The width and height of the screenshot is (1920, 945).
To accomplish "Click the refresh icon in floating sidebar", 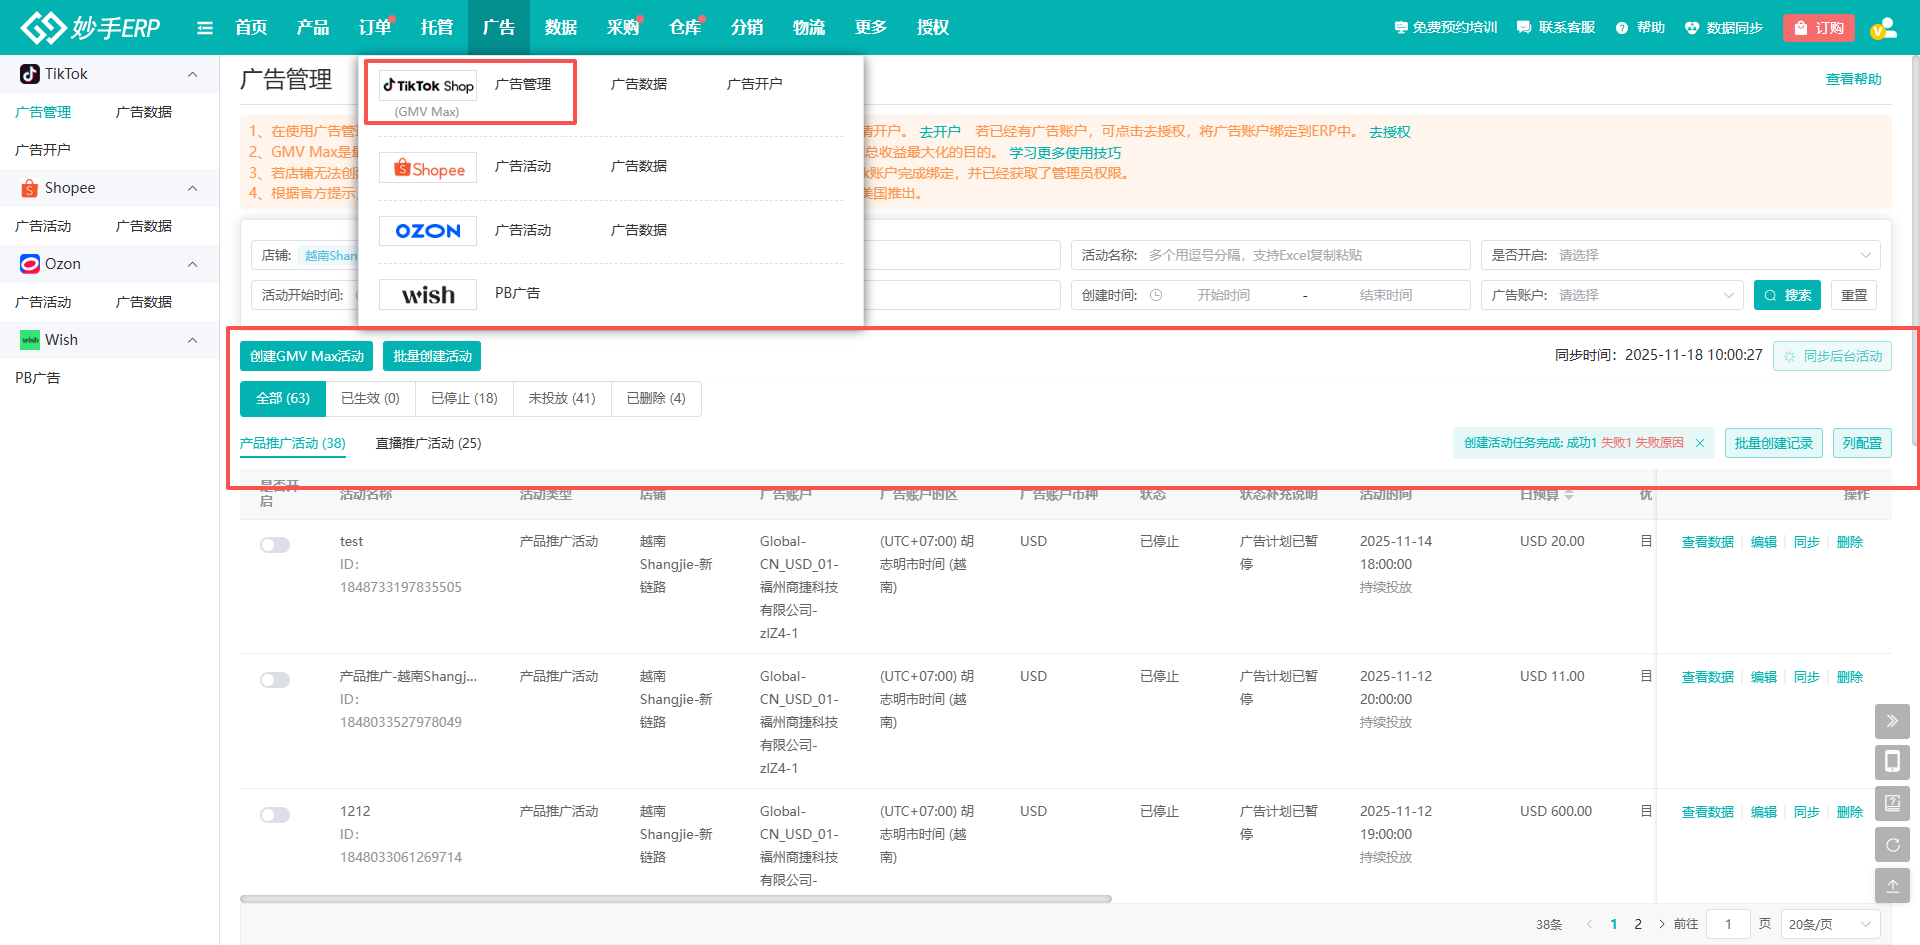I will point(1892,844).
